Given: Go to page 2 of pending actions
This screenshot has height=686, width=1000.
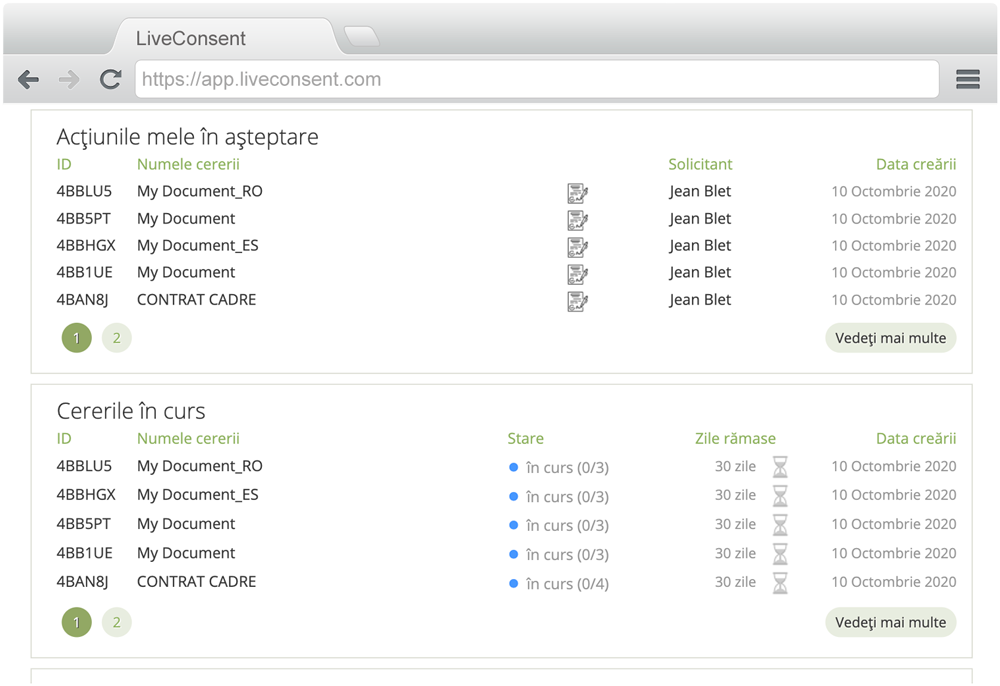Looking at the screenshot, I should point(116,338).
